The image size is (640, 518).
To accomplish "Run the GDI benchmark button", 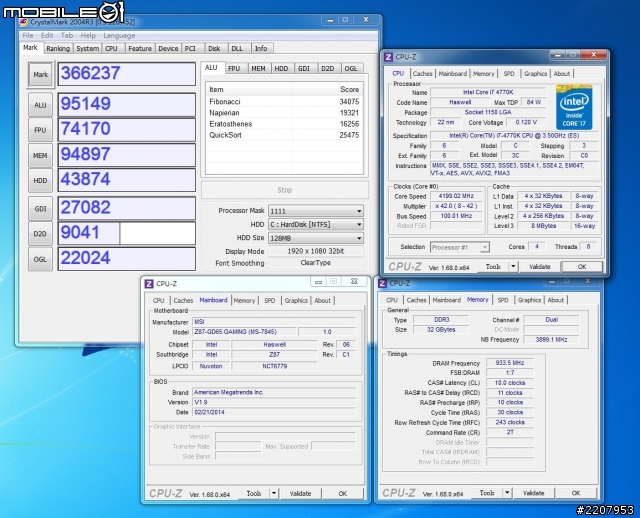I will (40, 209).
